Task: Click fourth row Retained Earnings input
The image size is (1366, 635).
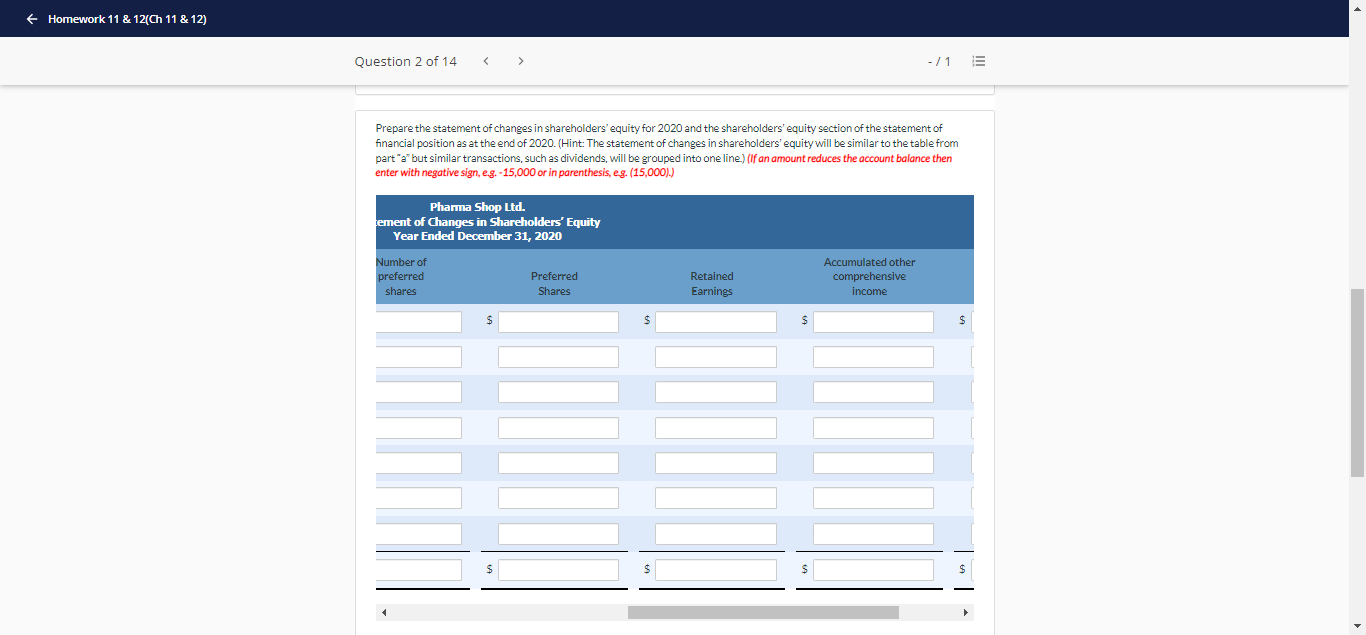Action: click(716, 428)
